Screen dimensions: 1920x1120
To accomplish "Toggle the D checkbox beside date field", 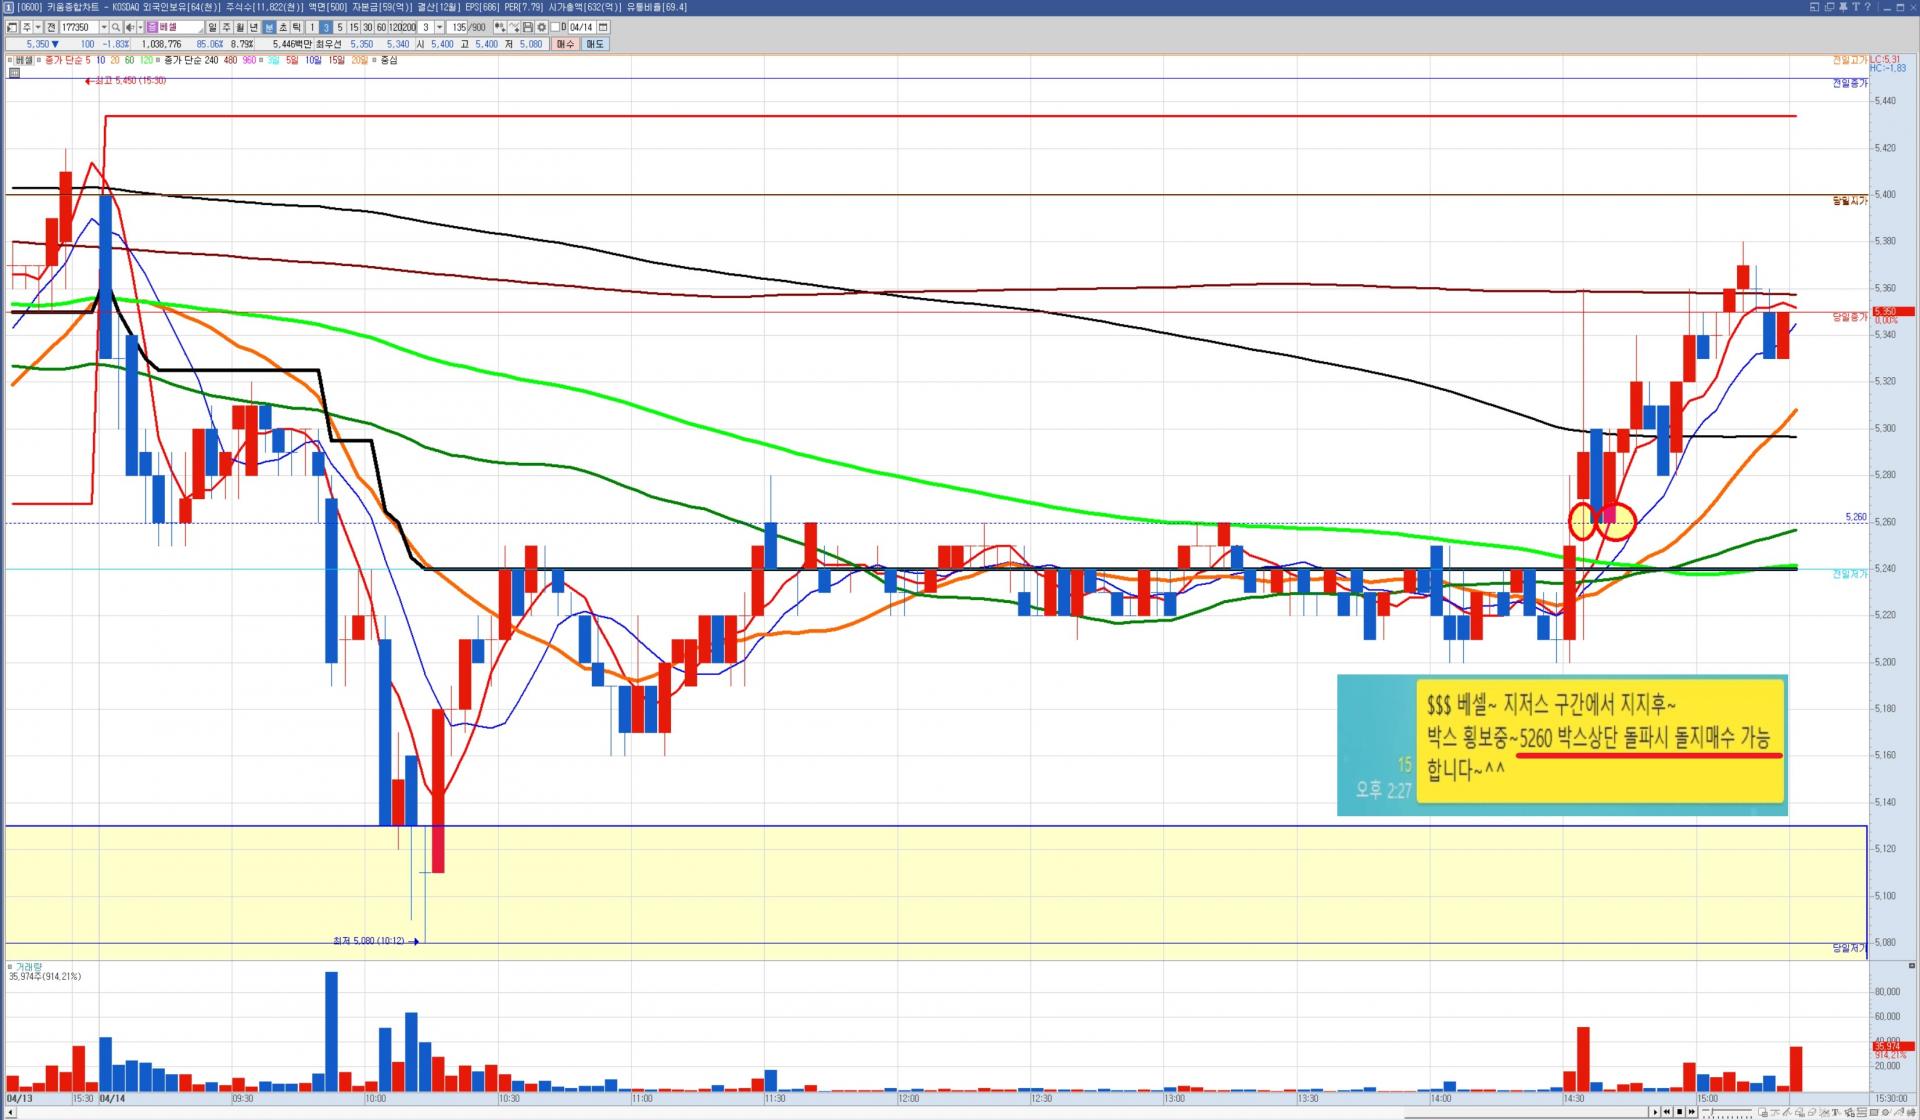I will pyautogui.click(x=555, y=27).
